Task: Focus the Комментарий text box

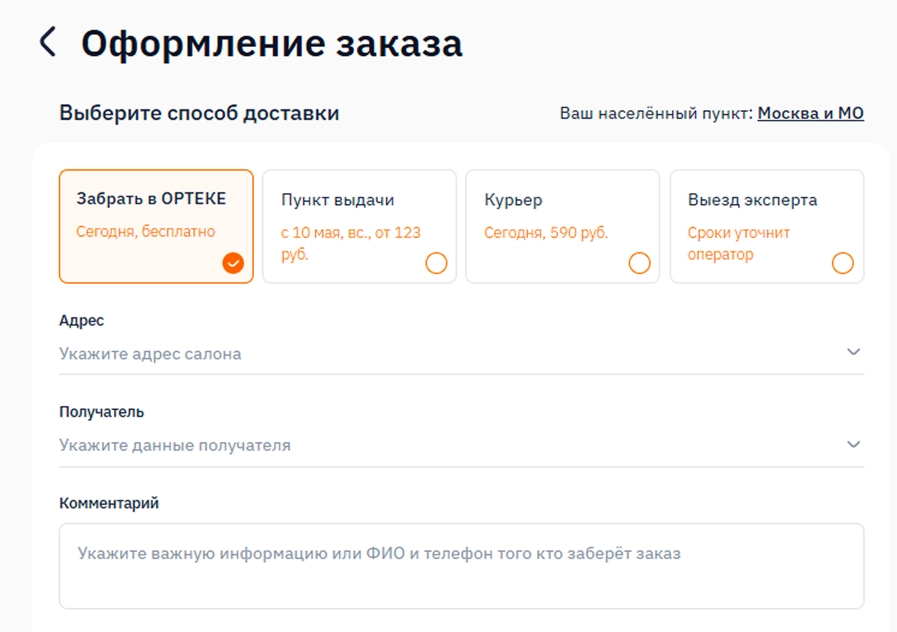Action: point(461,566)
